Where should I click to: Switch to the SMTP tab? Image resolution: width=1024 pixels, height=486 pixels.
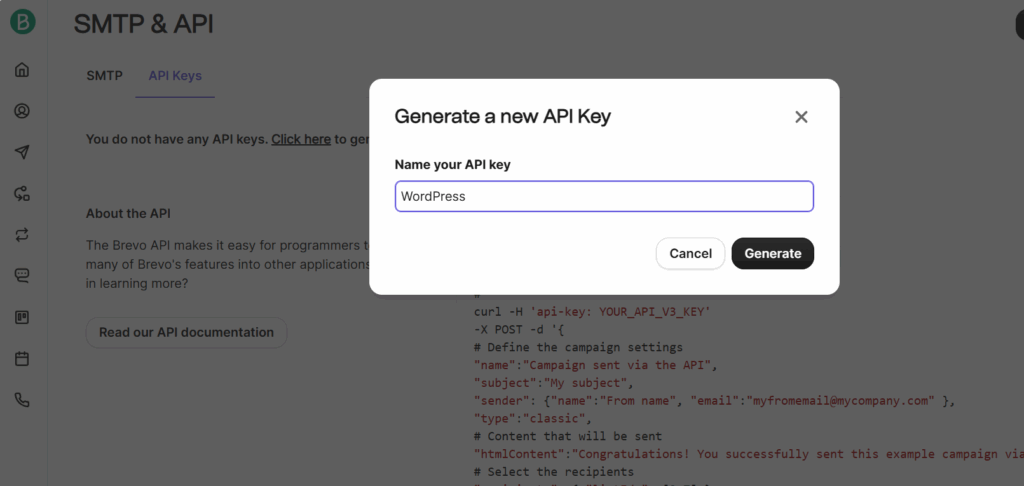[104, 76]
